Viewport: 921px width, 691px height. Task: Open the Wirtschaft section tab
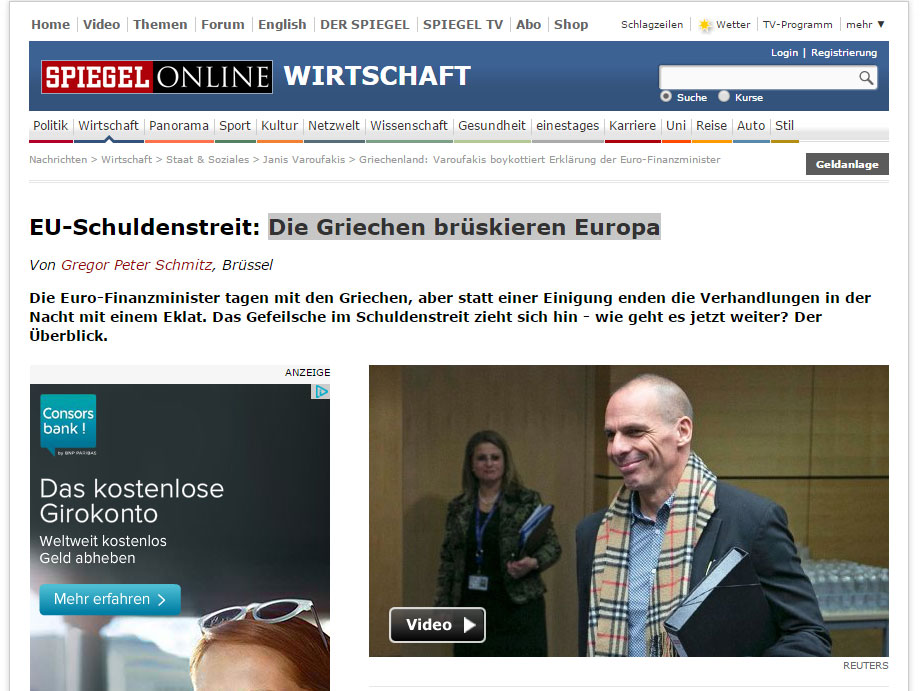[109, 126]
